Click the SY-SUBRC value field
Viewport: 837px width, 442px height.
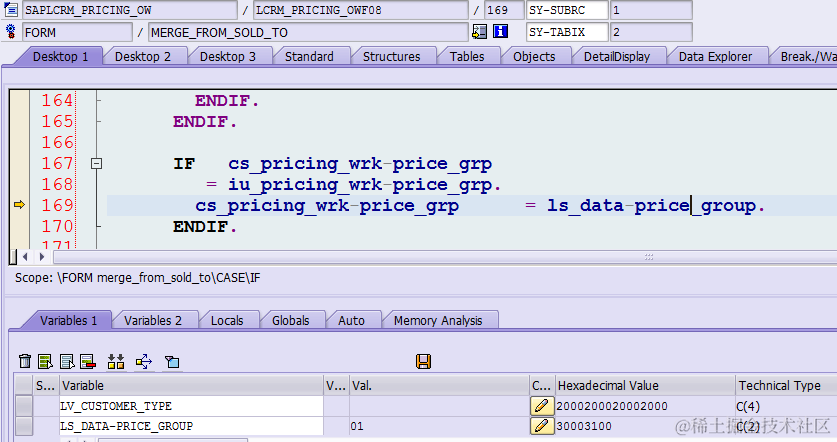click(x=651, y=10)
